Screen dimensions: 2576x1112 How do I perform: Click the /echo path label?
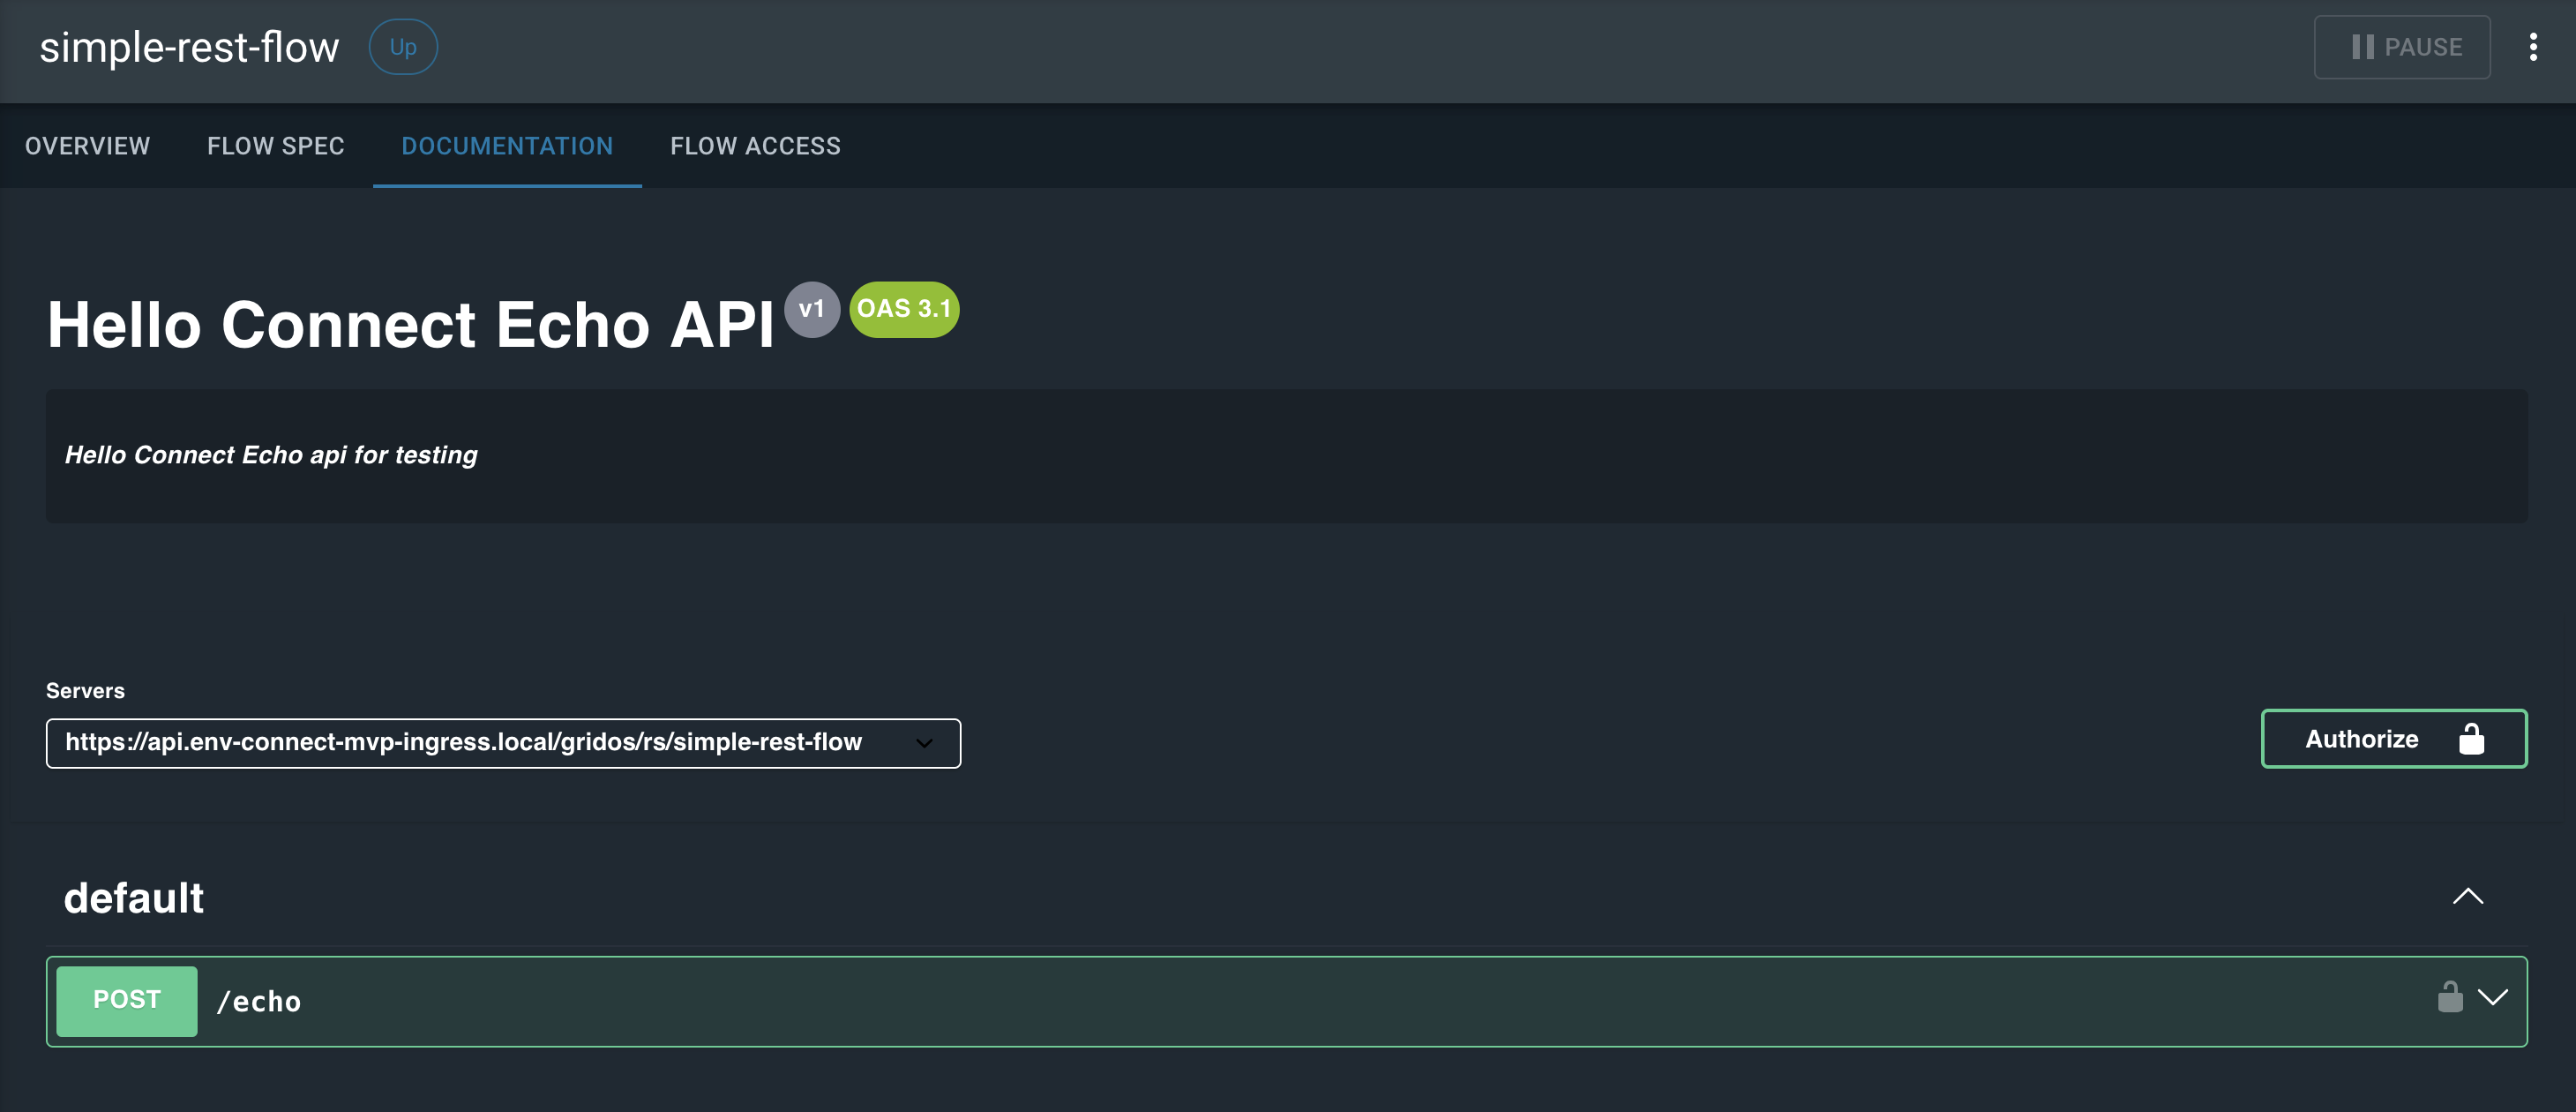coord(259,1000)
